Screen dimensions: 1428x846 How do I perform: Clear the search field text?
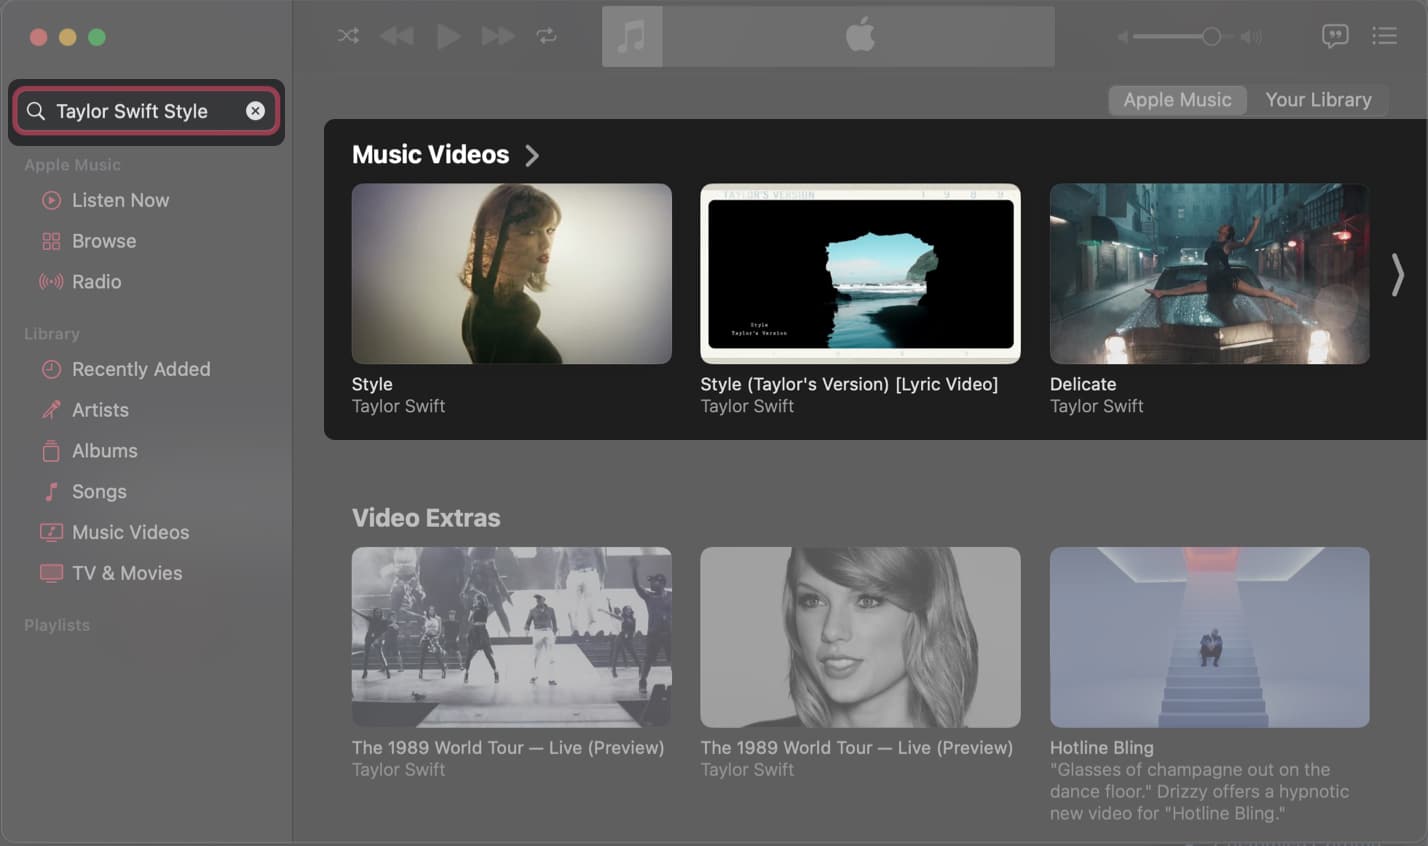pyautogui.click(x=255, y=111)
